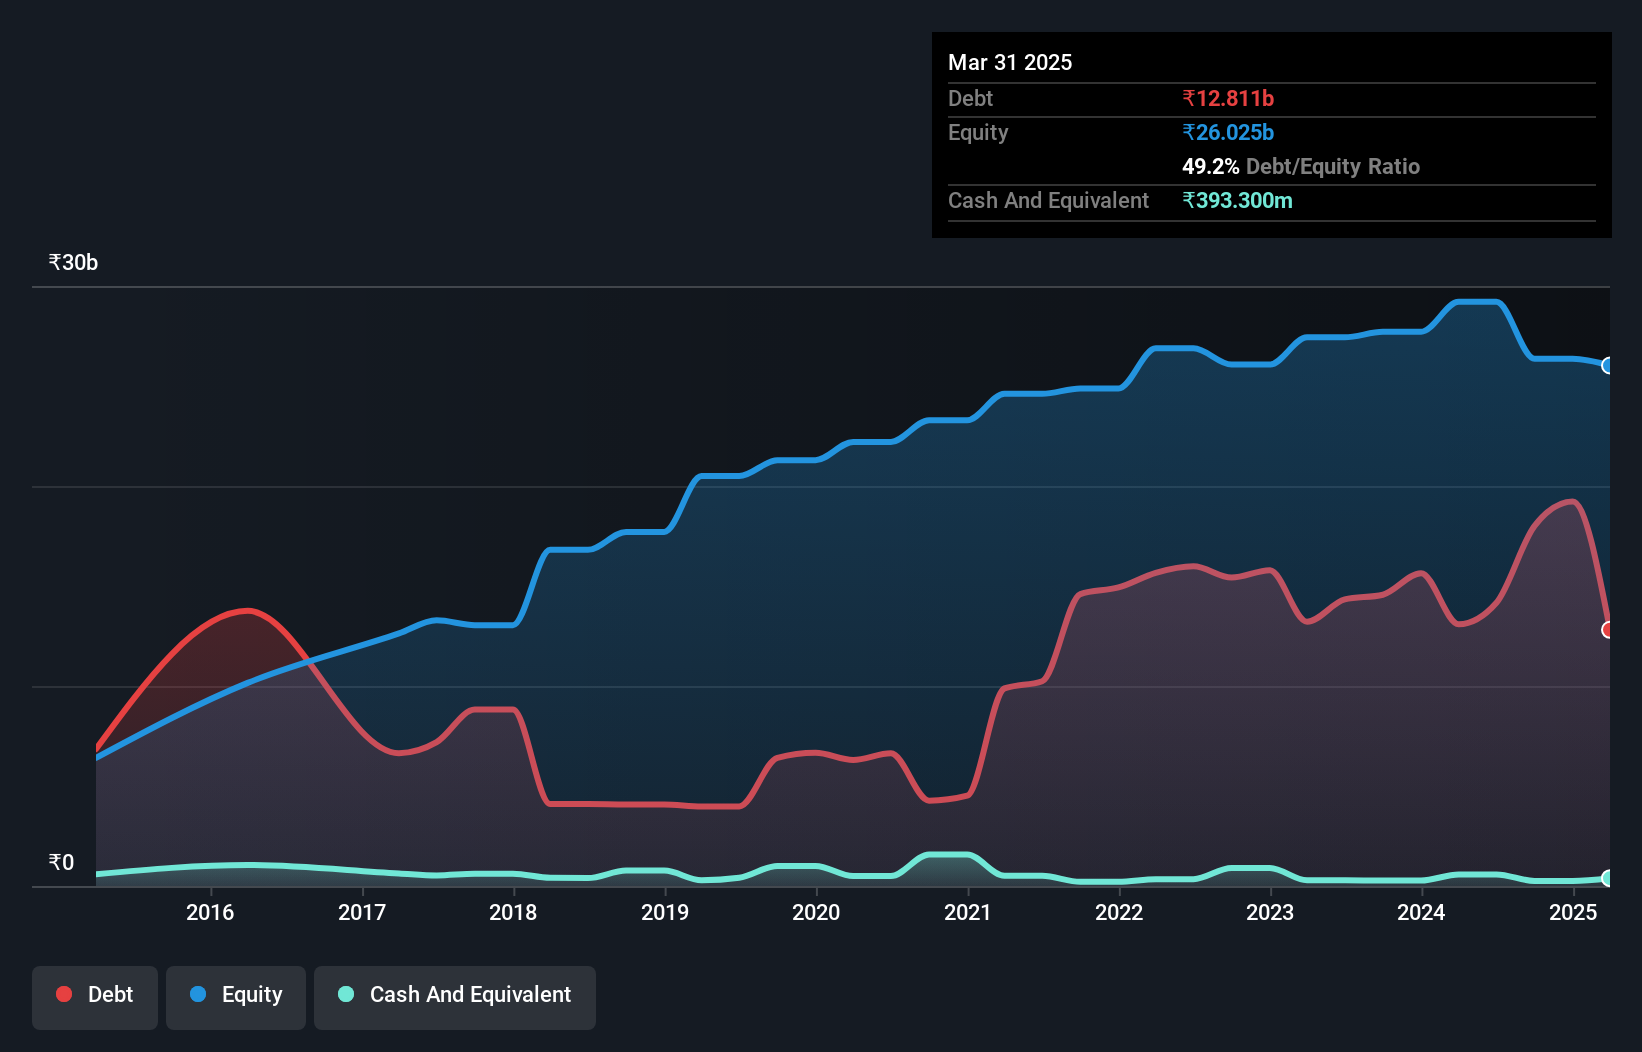Click the 2016 x-axis label
This screenshot has height=1052, width=1642.
point(210,912)
